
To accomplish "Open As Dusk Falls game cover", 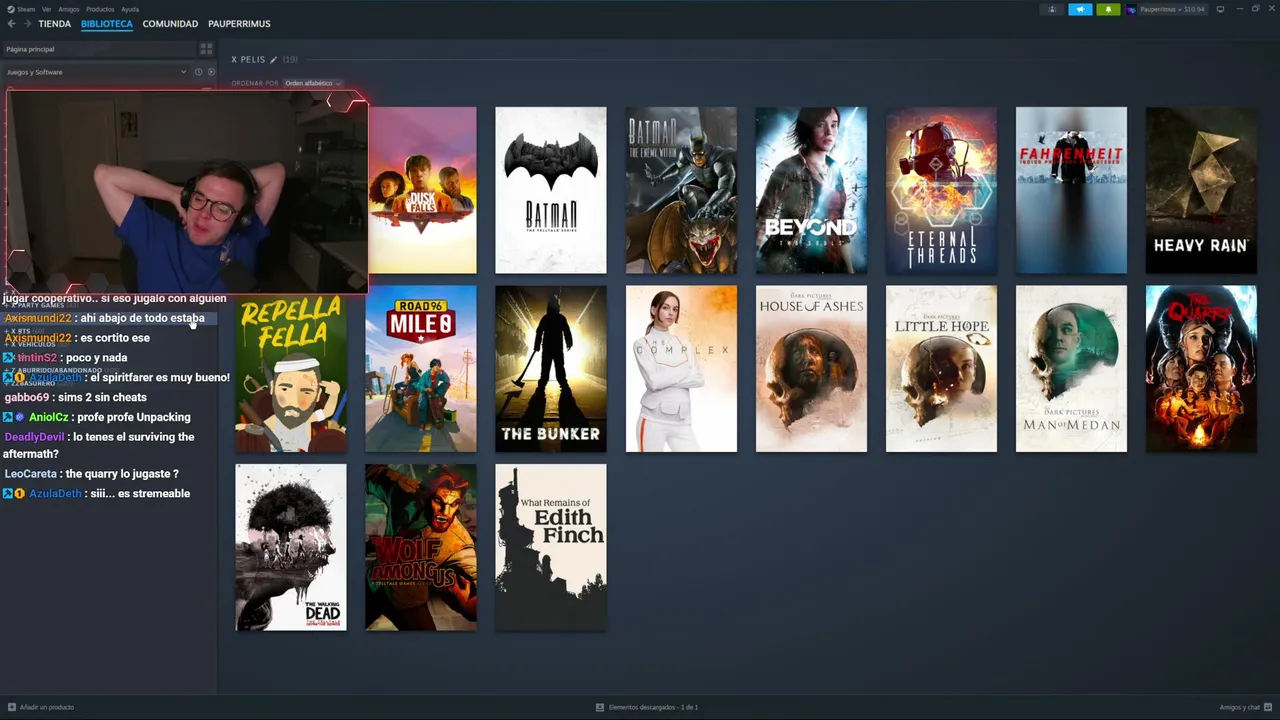I will click(422, 190).
